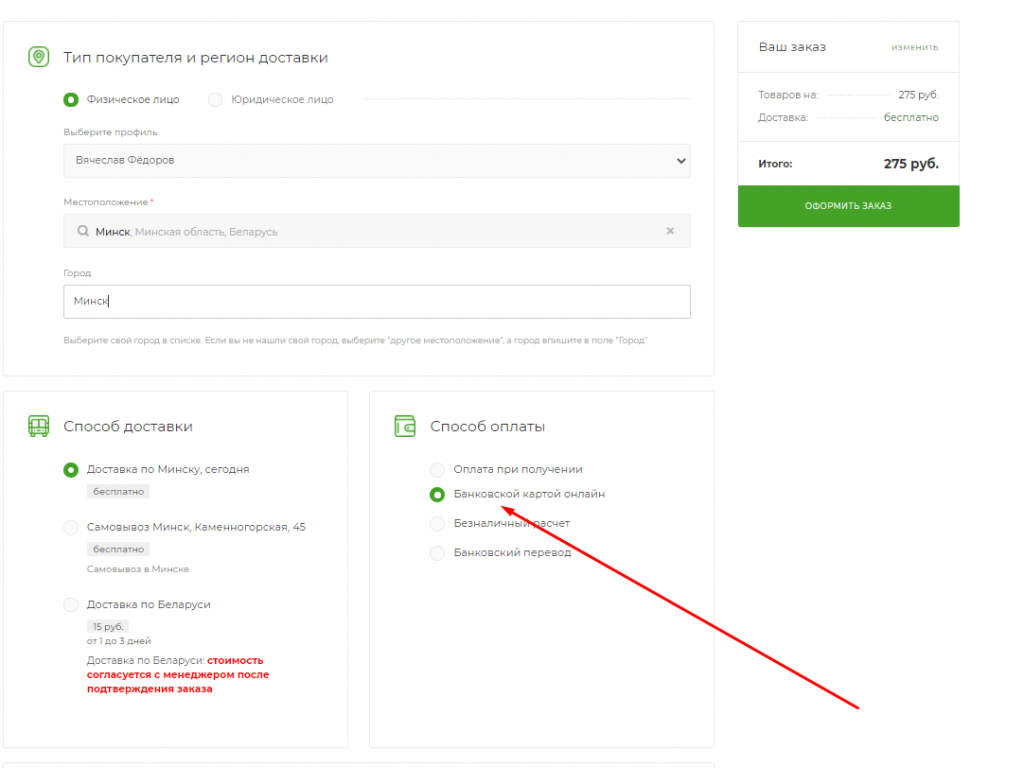Choose Юридическое лицо buyer type

tap(215, 100)
